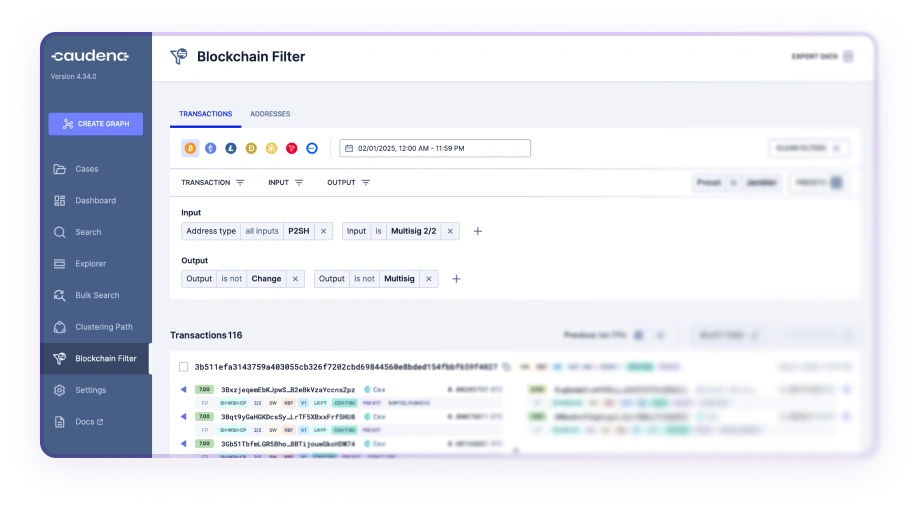
Task: Click the date range input field
Action: point(435,148)
